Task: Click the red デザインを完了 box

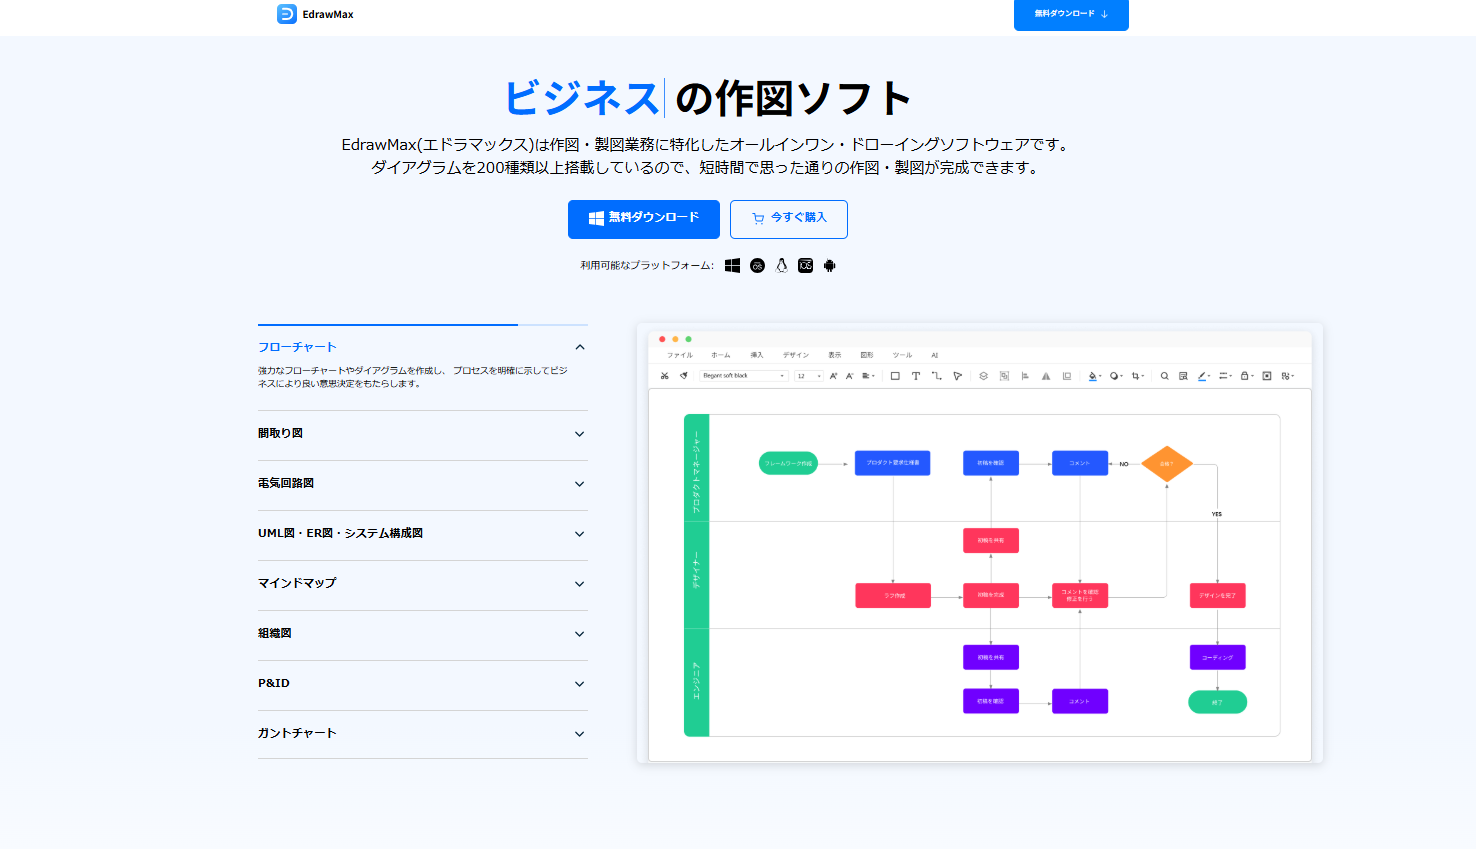Action: click(1218, 595)
